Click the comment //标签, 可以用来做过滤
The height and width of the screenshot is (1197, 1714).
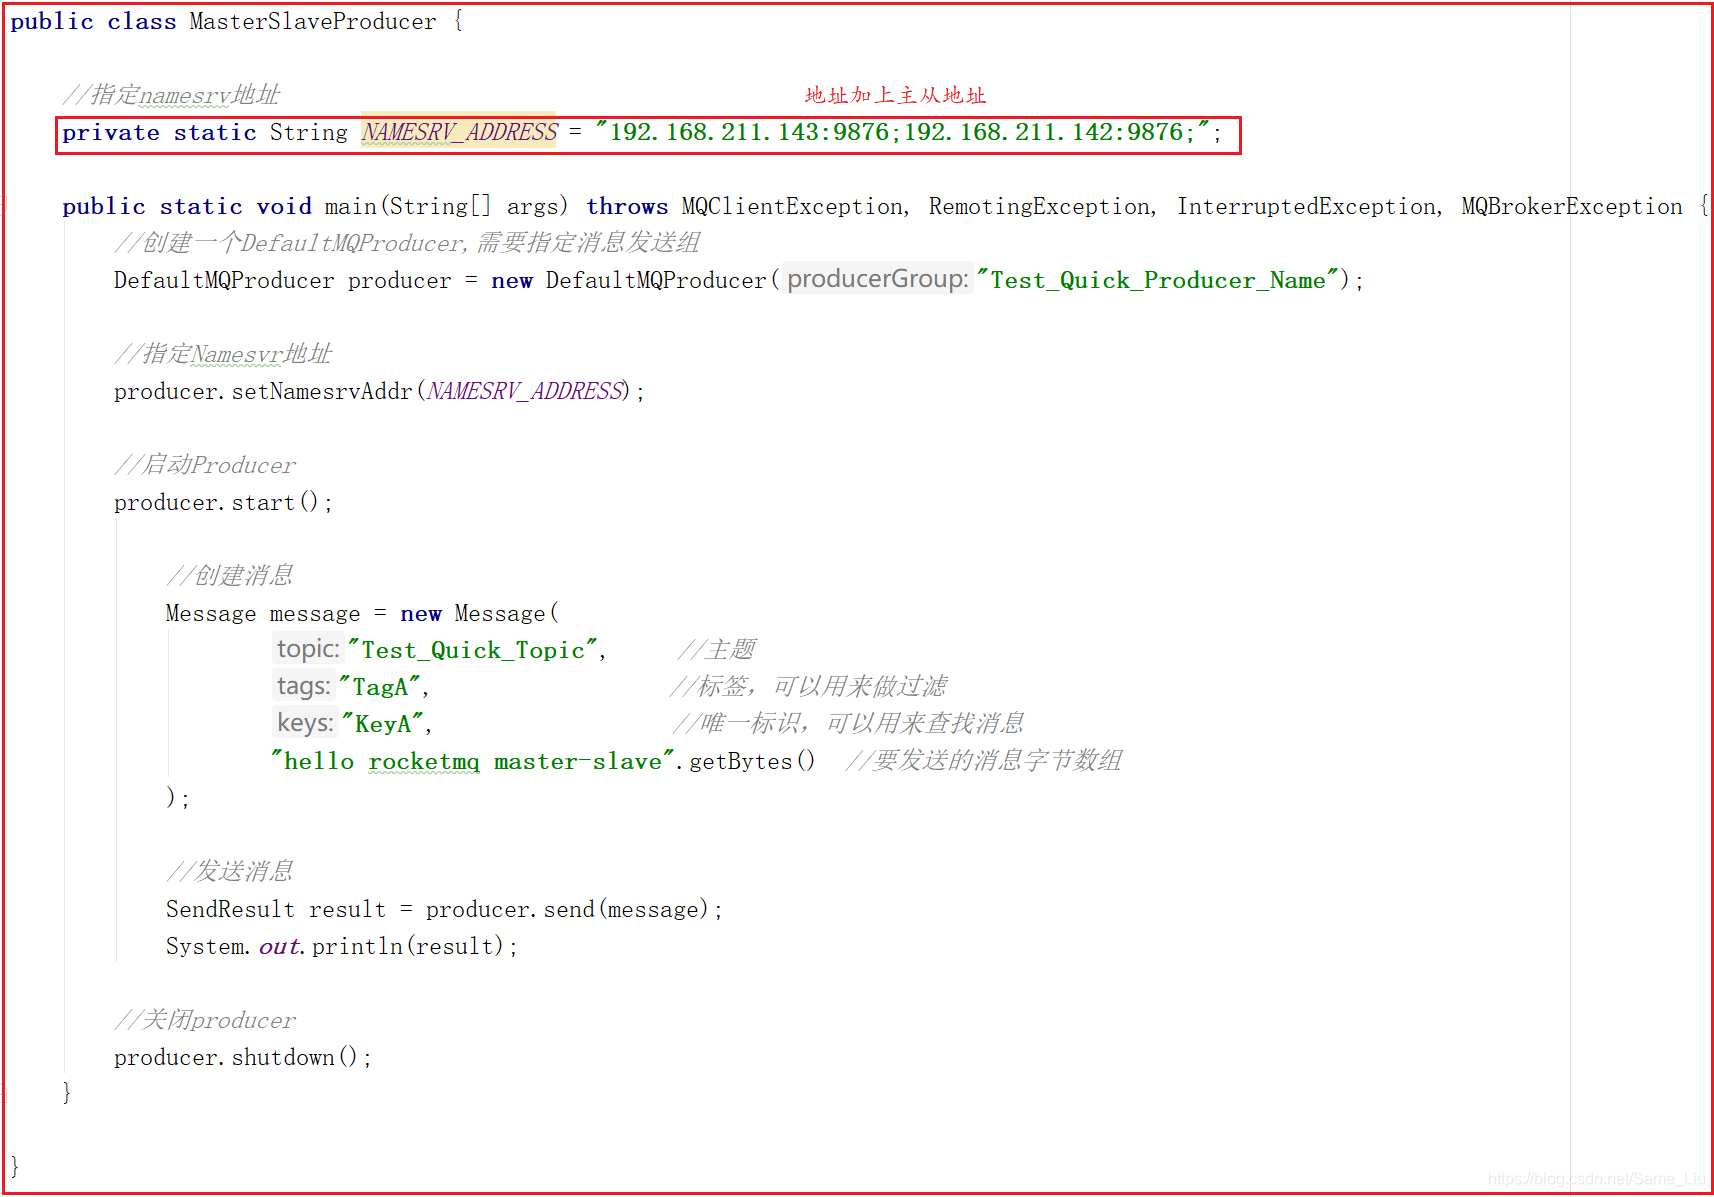(808, 687)
